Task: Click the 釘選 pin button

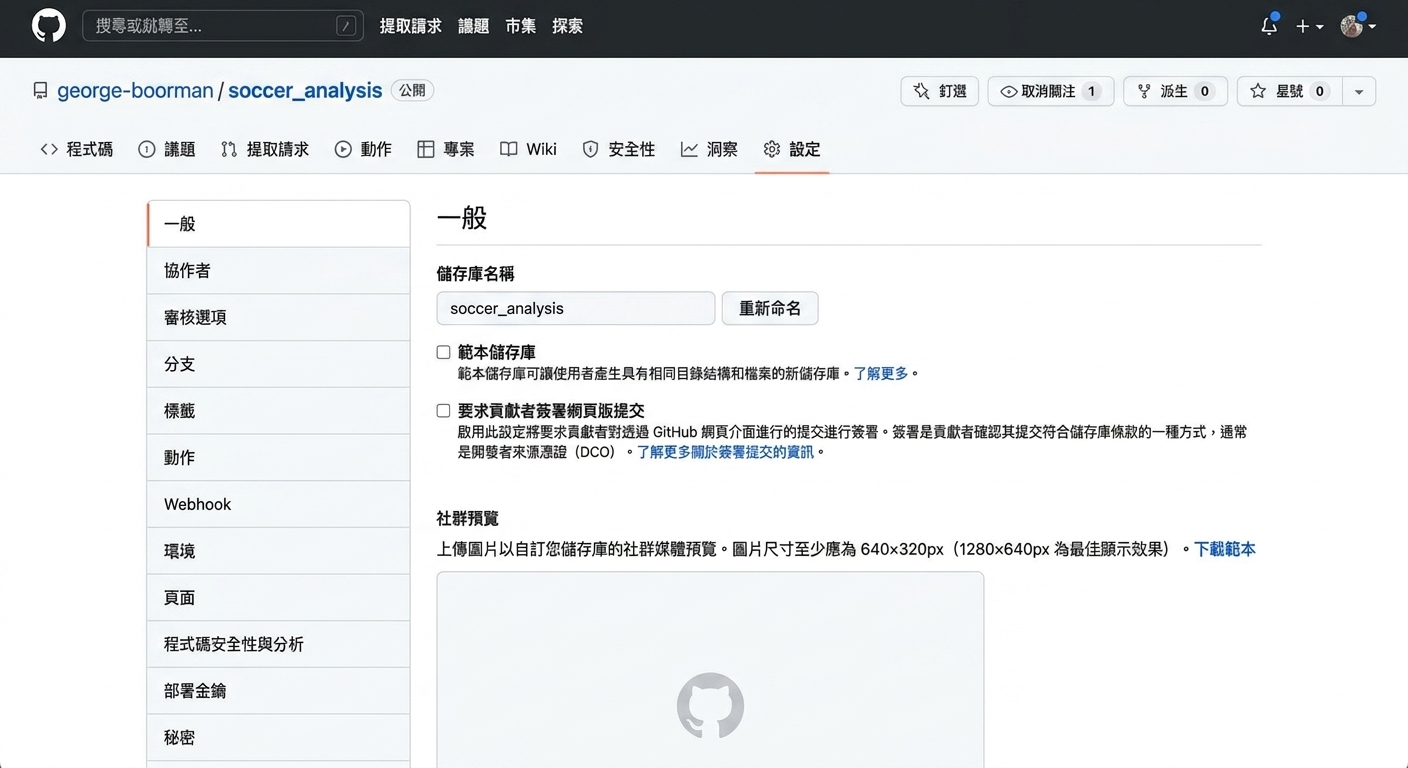Action: point(940,91)
